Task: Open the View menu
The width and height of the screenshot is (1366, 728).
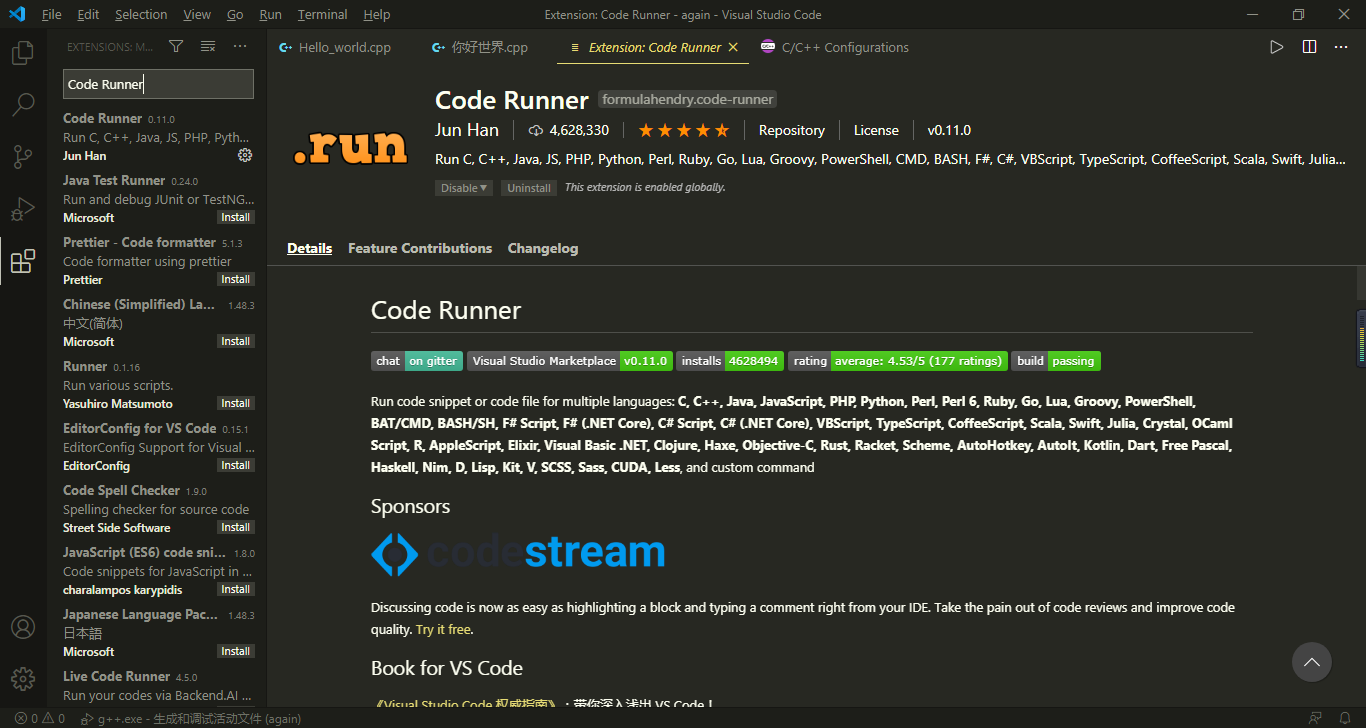Action: coord(197,15)
